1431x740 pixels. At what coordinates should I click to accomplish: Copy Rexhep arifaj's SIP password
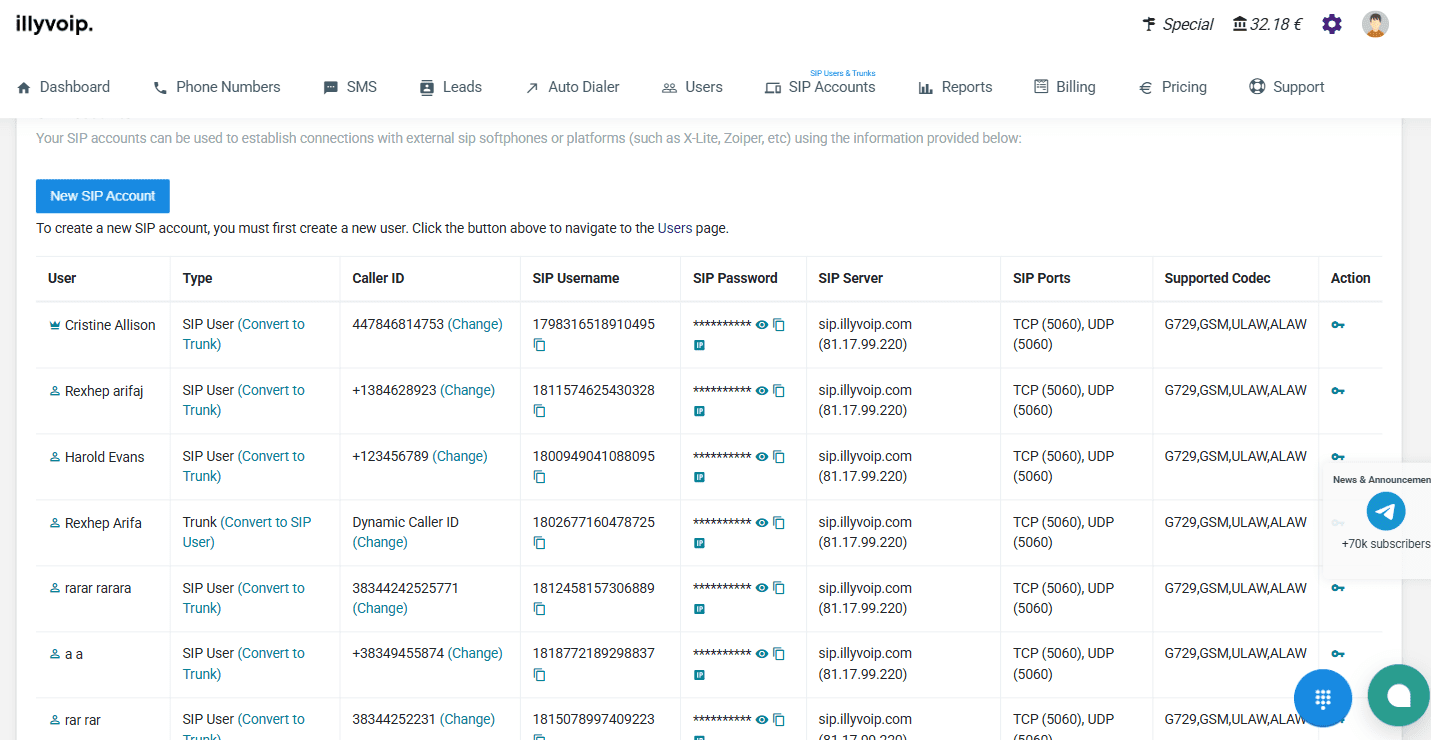pos(779,391)
